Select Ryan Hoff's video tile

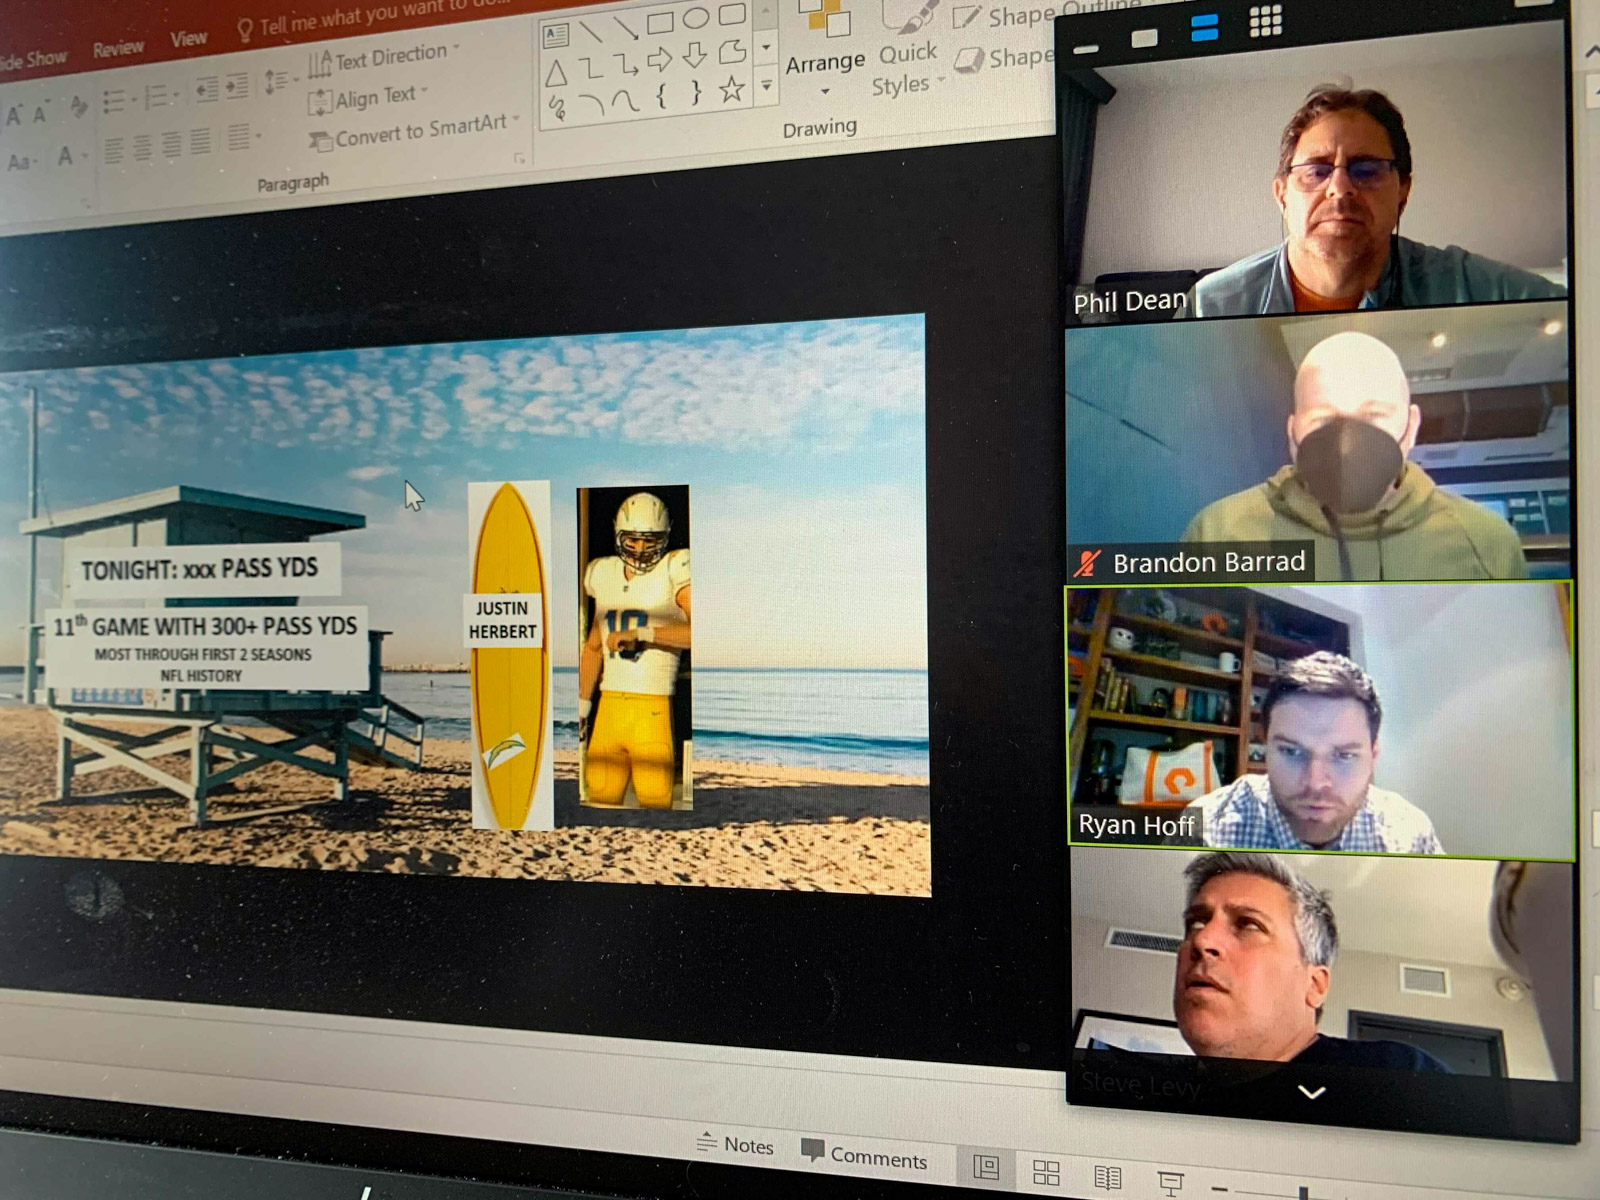click(x=1321, y=720)
